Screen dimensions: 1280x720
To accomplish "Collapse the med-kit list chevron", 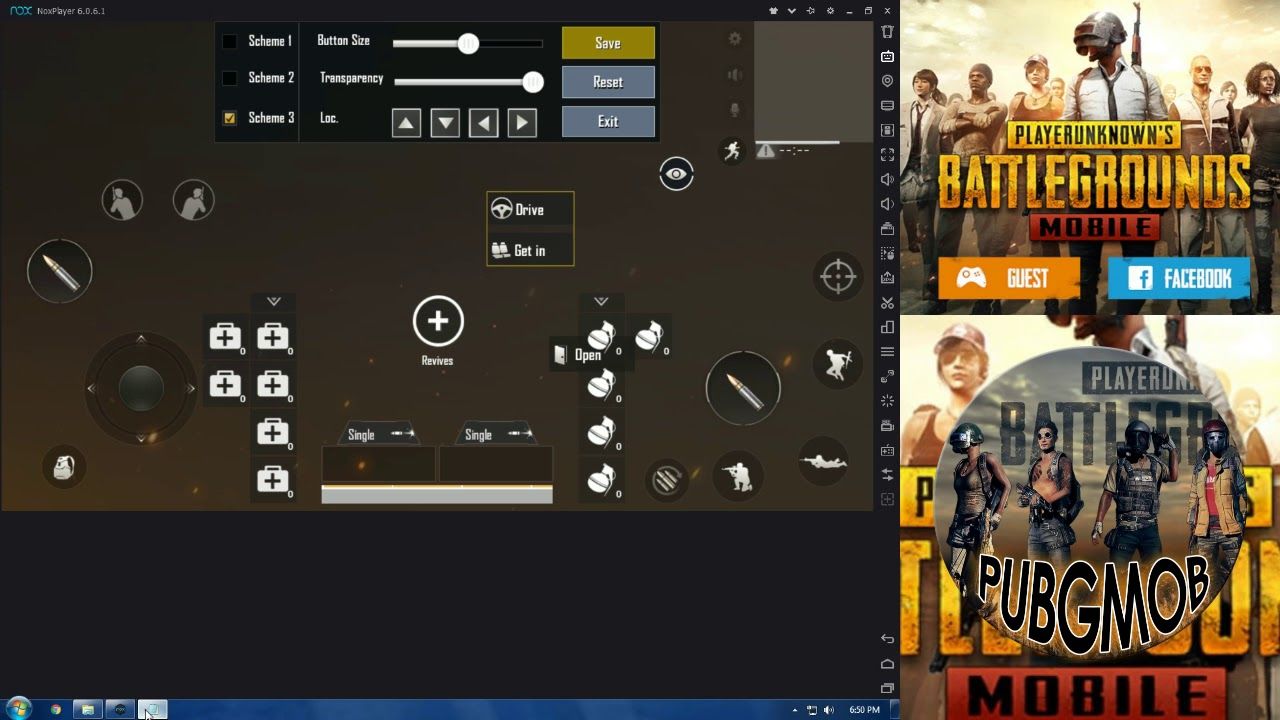I will pyautogui.click(x=274, y=301).
